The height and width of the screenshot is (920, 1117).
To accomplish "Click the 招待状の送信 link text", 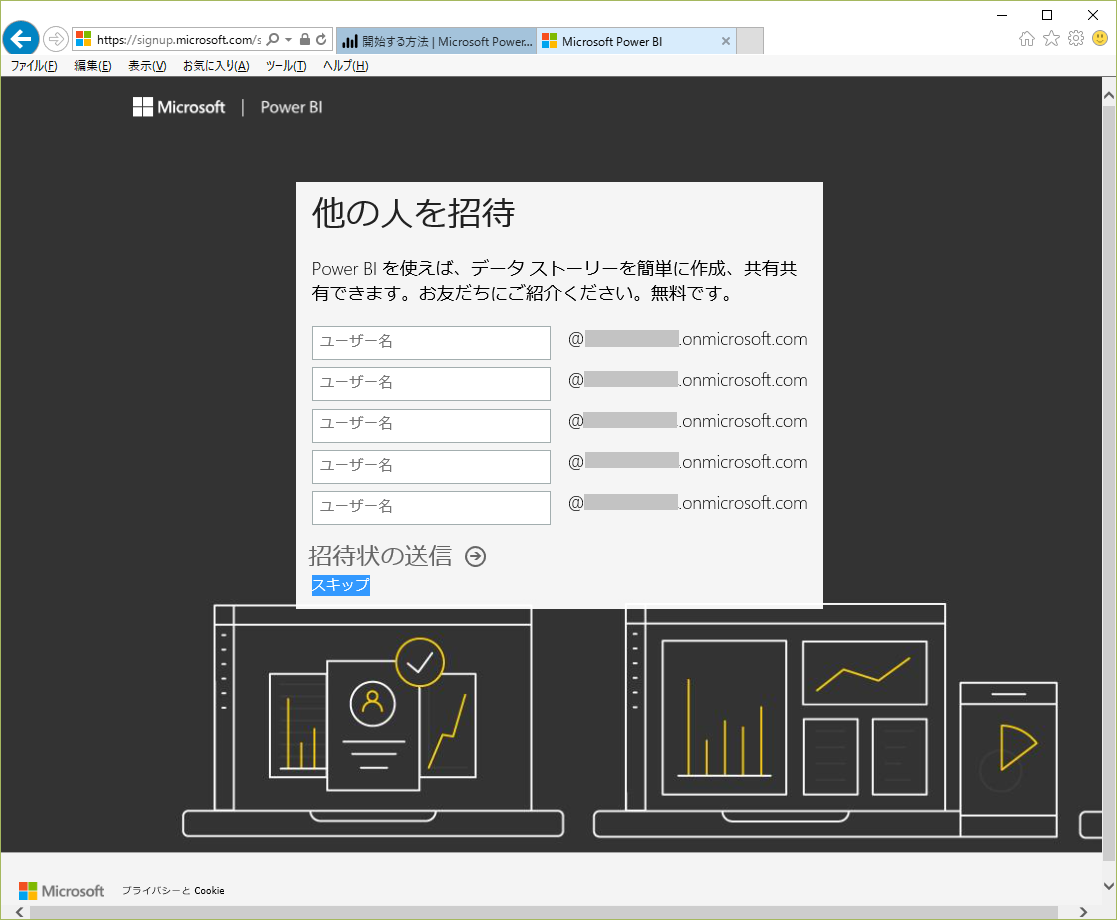I will 380,556.
